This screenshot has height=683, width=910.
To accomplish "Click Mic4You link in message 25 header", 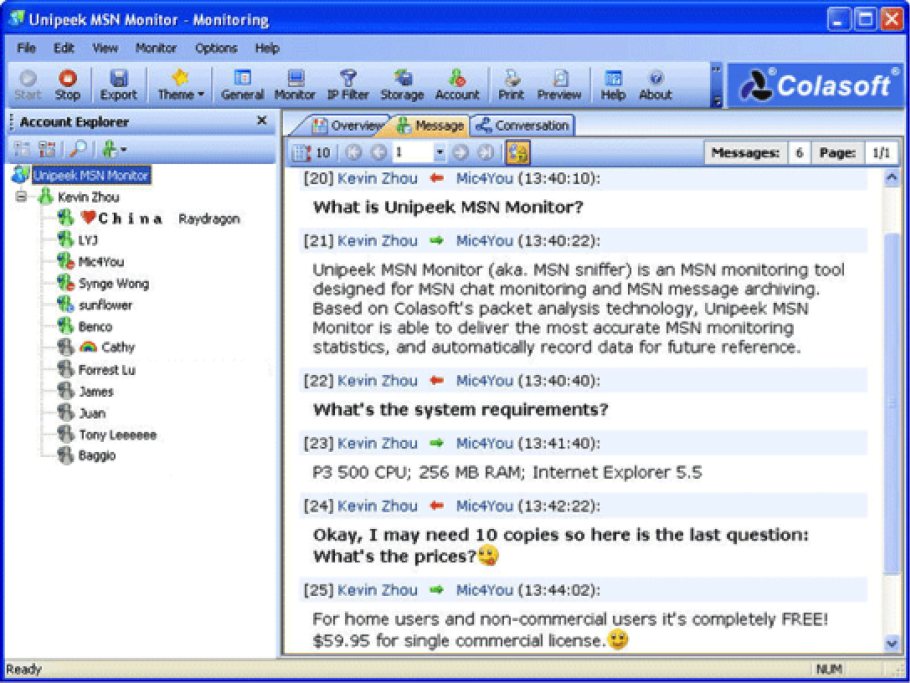I will pyautogui.click(x=485, y=590).
